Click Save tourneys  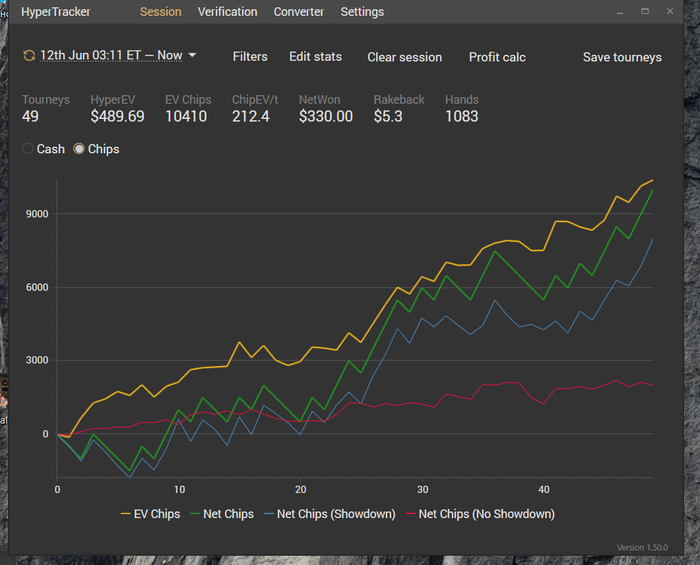[622, 57]
